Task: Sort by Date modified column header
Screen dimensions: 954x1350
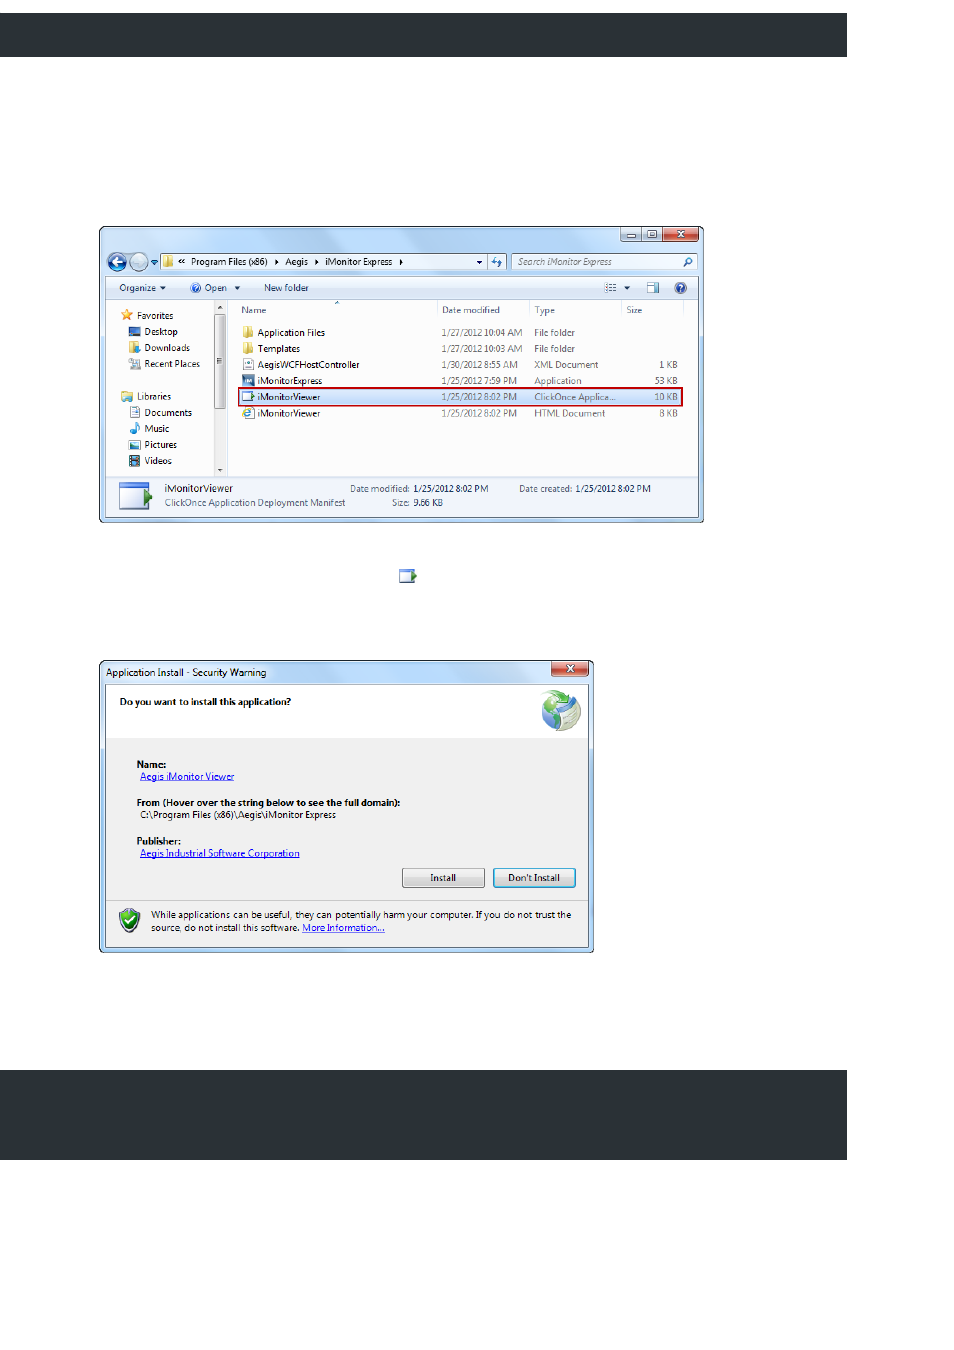Action: click(x=471, y=310)
